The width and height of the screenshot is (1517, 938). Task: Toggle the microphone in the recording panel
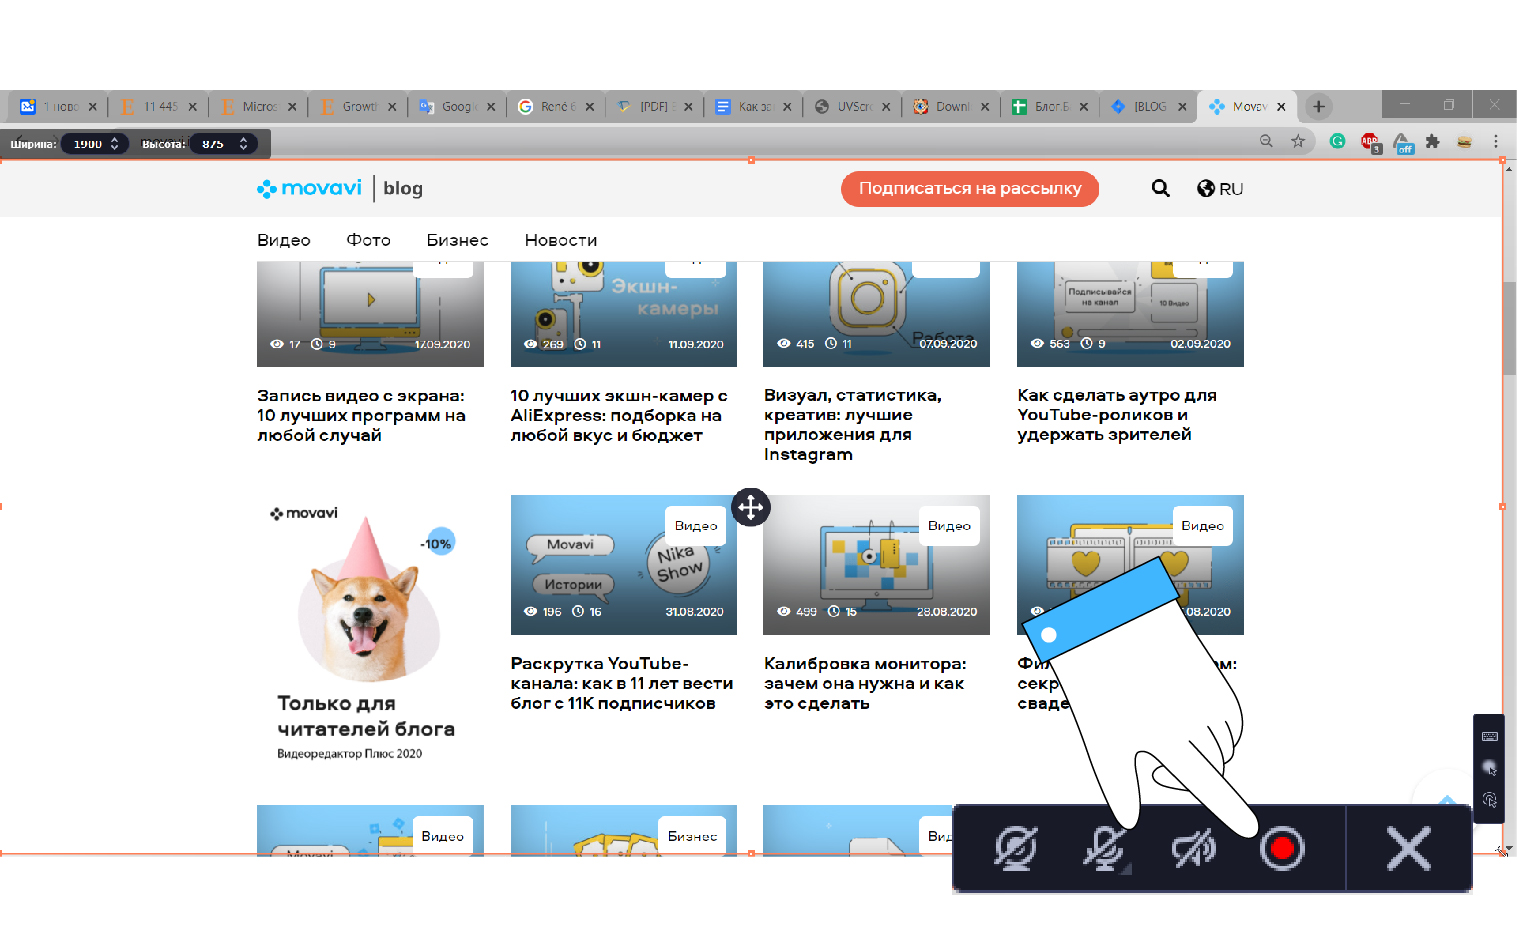pyautogui.click(x=1104, y=849)
